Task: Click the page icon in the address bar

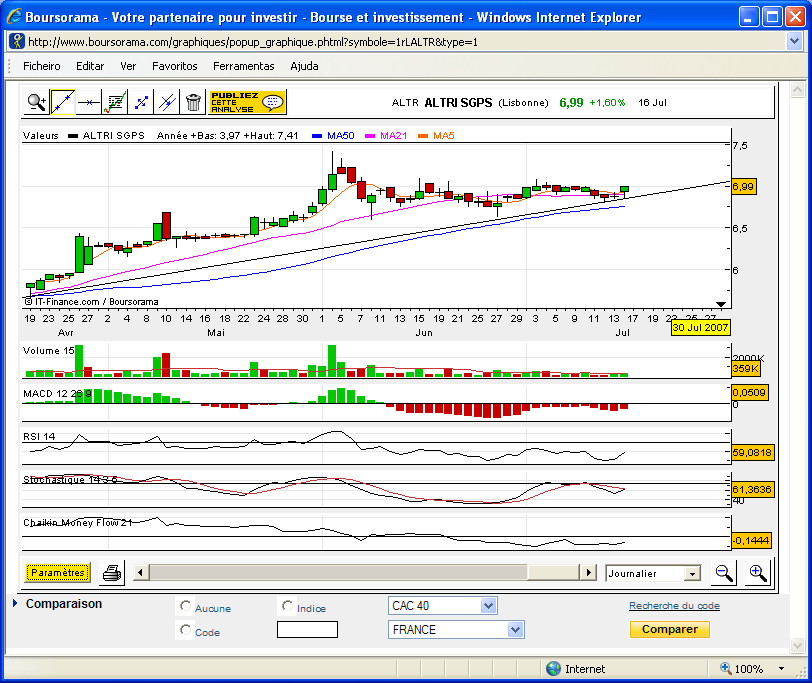Action: pos(18,41)
